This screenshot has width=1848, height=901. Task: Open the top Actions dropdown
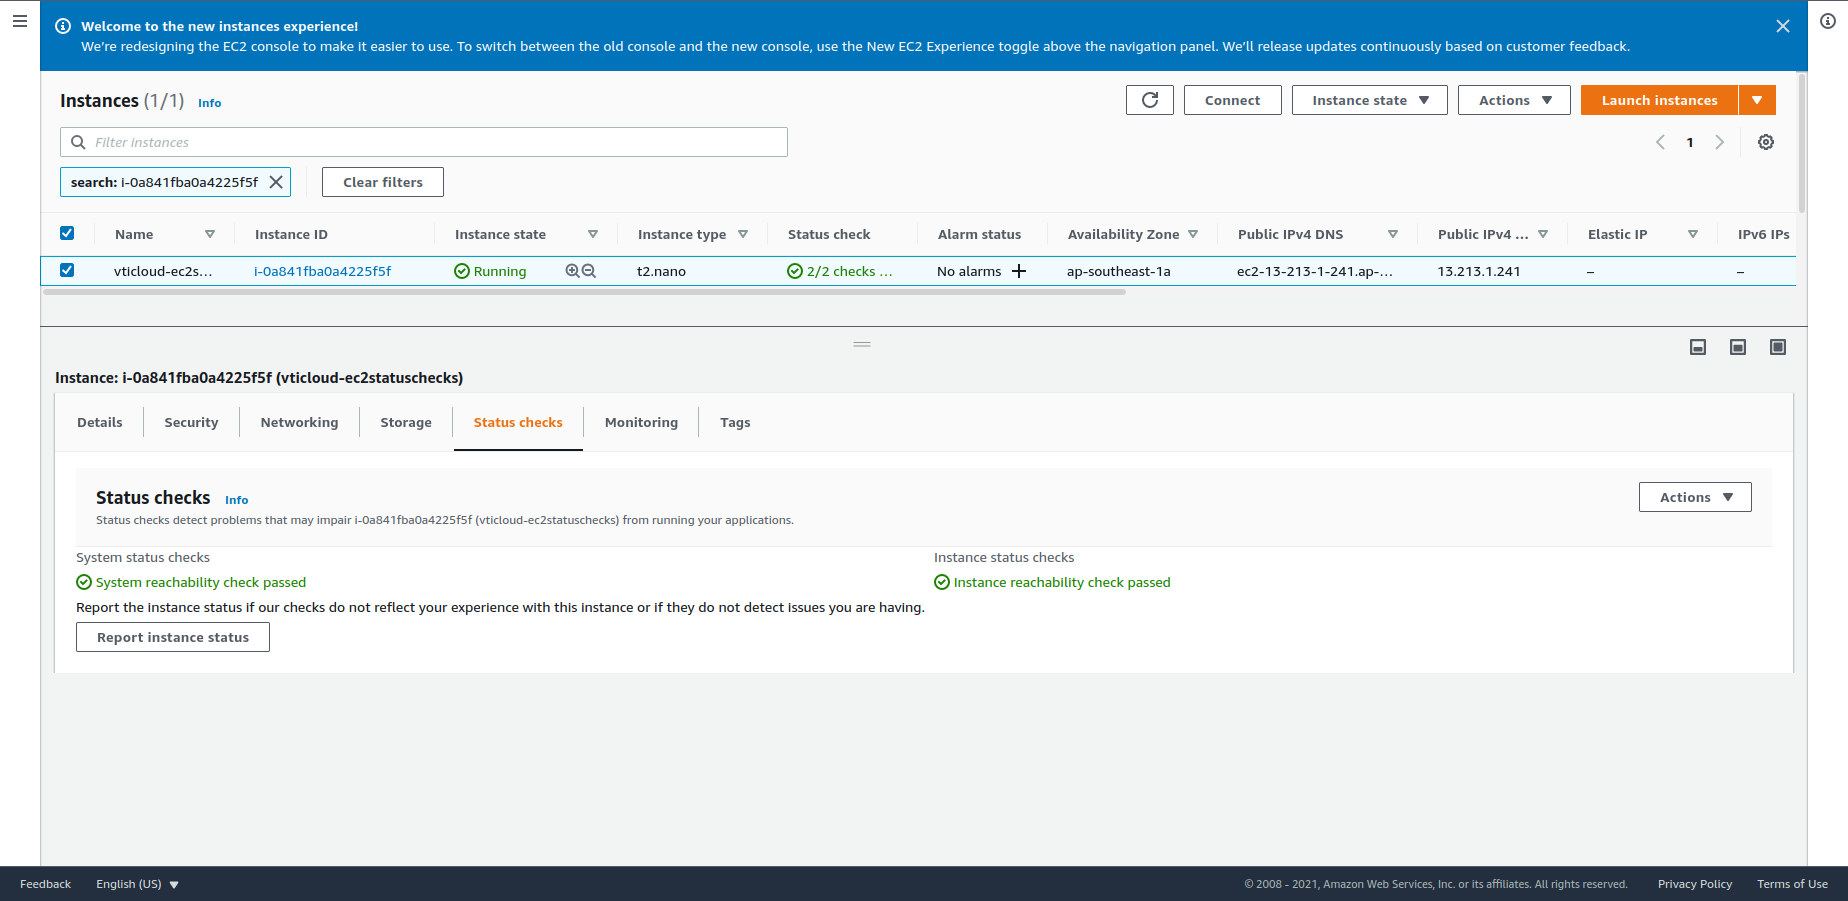(1514, 100)
